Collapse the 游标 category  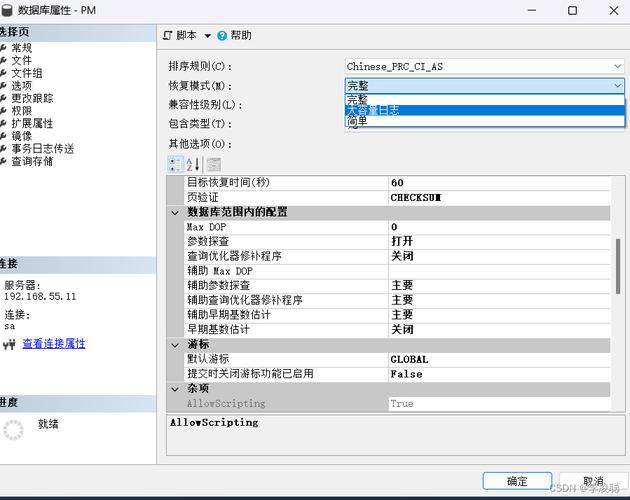coord(176,344)
